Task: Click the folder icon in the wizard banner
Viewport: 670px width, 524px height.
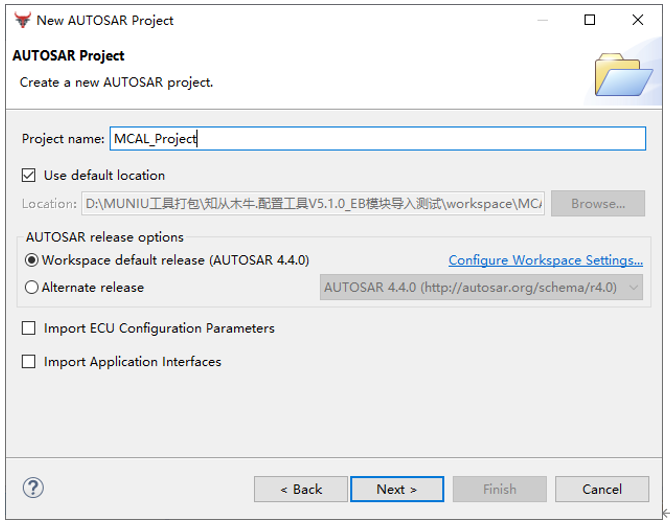Action: point(623,75)
